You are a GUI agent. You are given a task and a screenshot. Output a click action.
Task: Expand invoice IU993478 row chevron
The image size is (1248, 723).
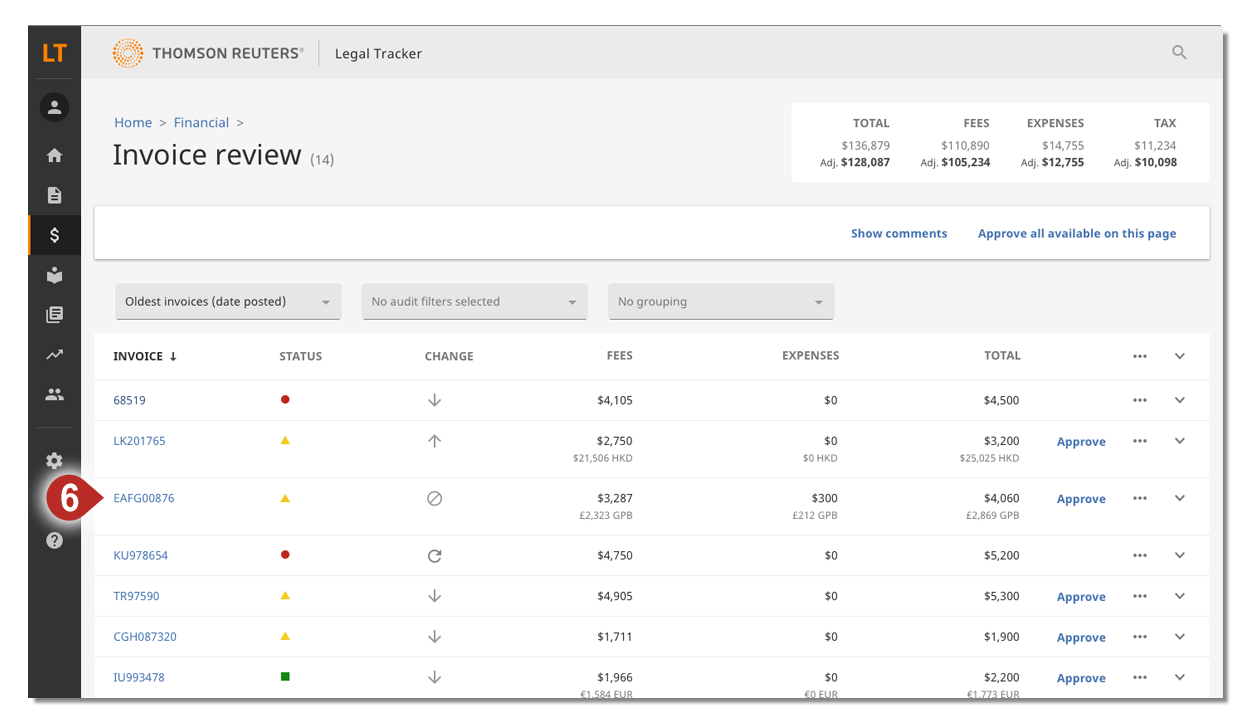pos(1180,677)
